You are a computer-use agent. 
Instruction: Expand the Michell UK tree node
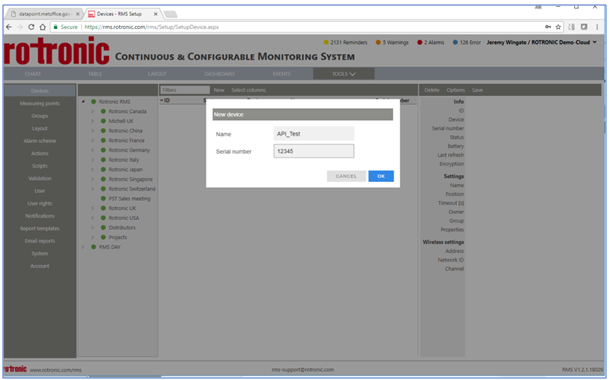pos(93,121)
